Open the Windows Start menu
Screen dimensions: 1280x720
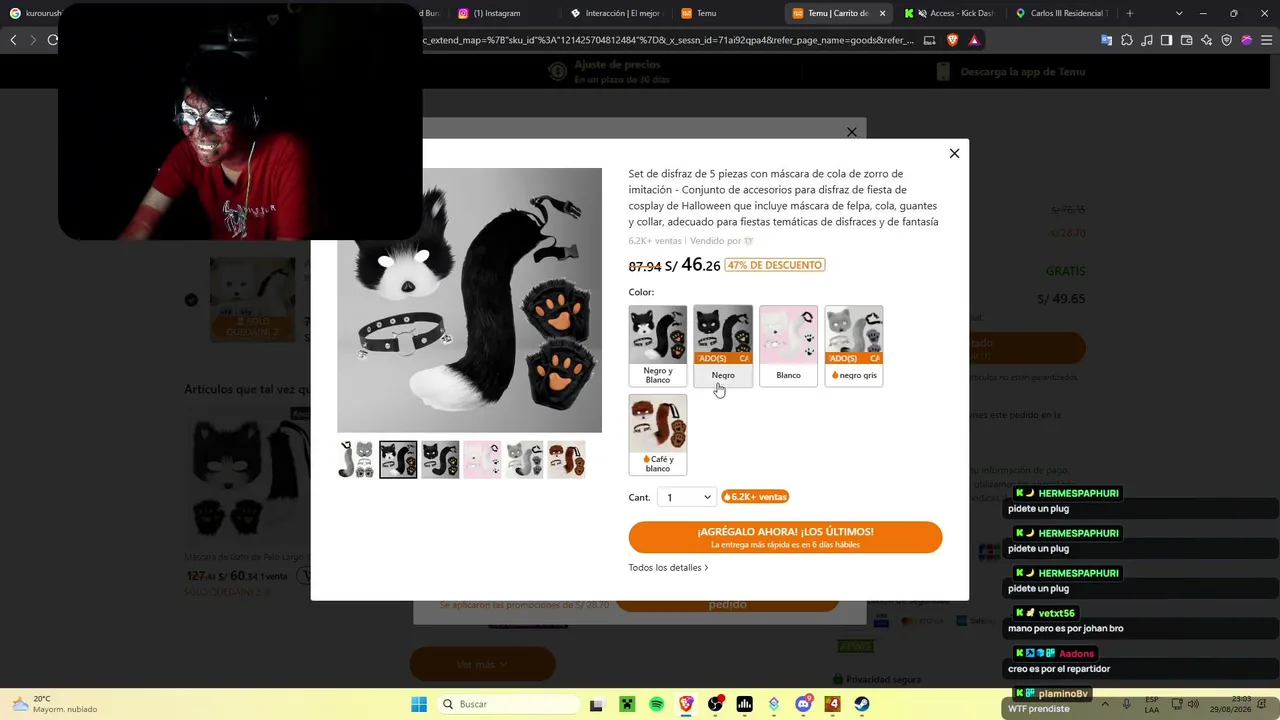click(419, 704)
